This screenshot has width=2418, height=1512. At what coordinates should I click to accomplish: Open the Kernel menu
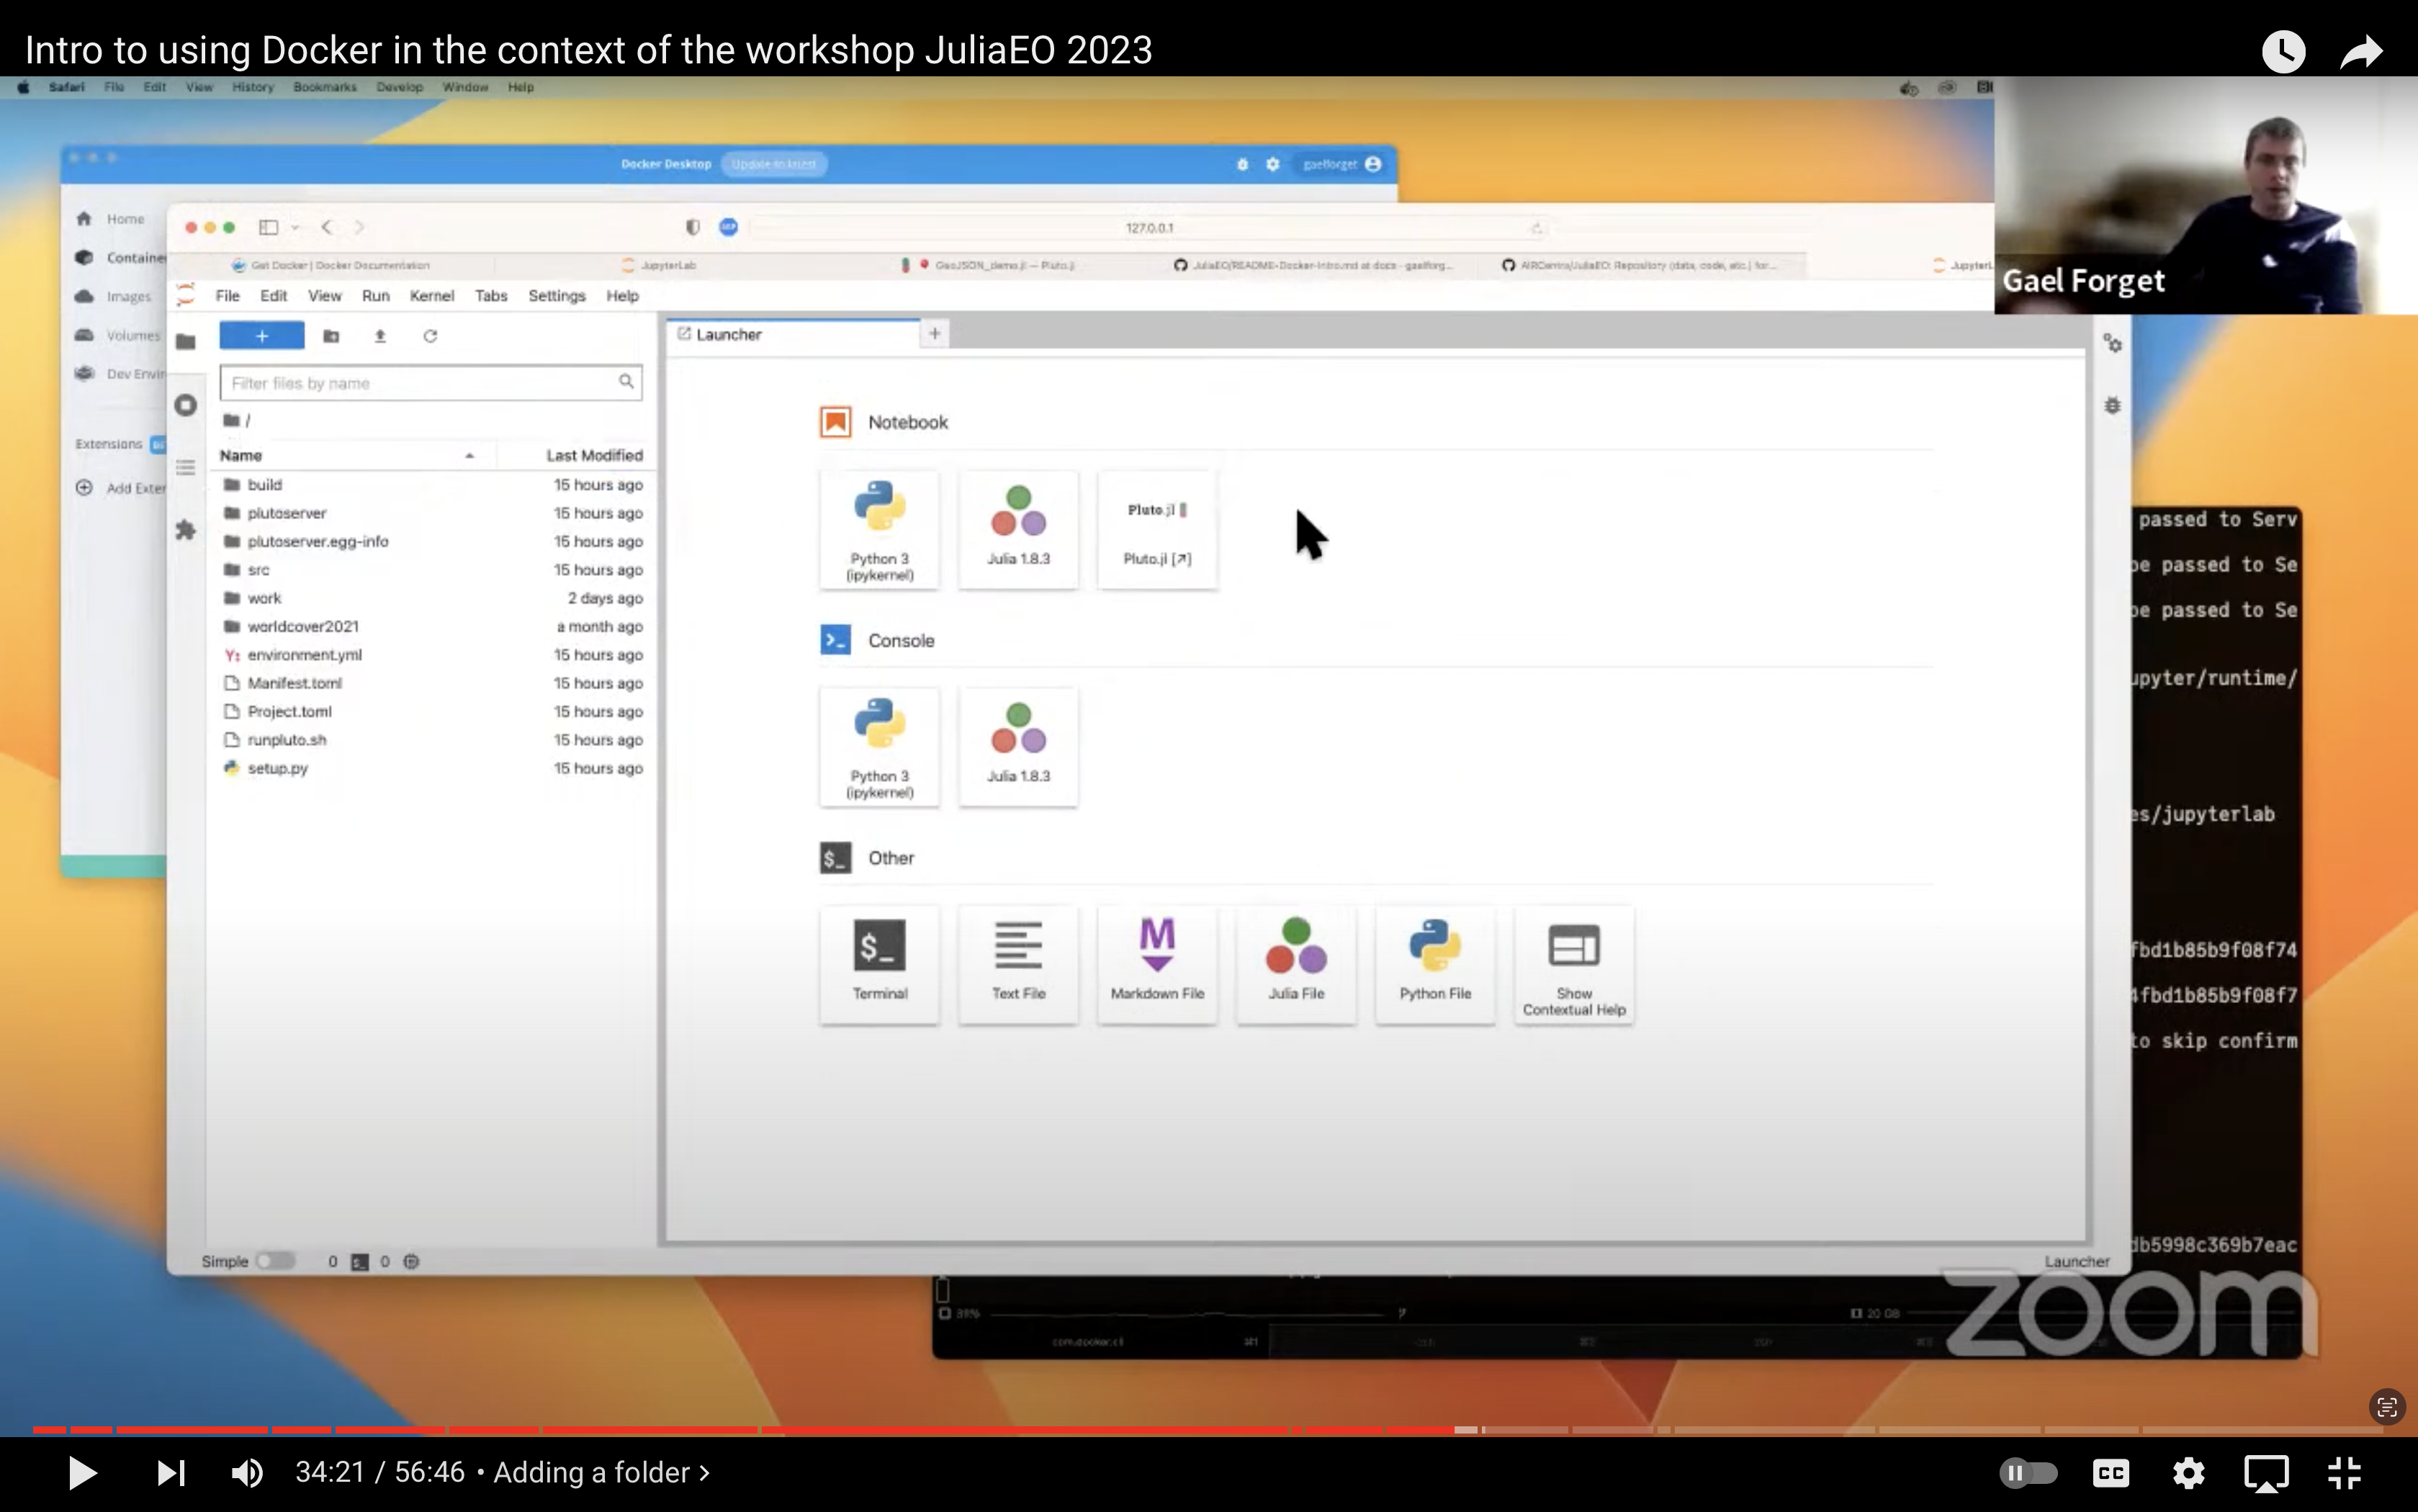pyautogui.click(x=431, y=296)
